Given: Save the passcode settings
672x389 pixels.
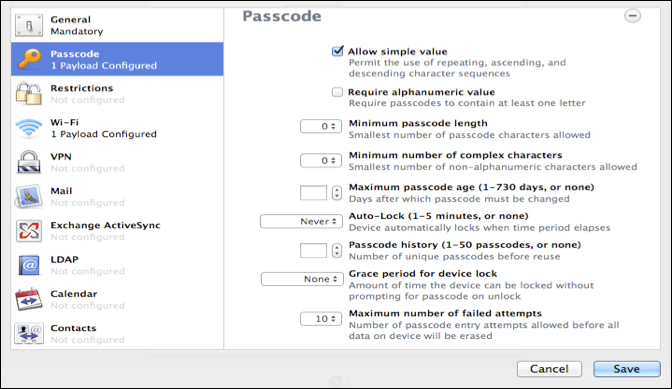Looking at the screenshot, I should tap(627, 369).
